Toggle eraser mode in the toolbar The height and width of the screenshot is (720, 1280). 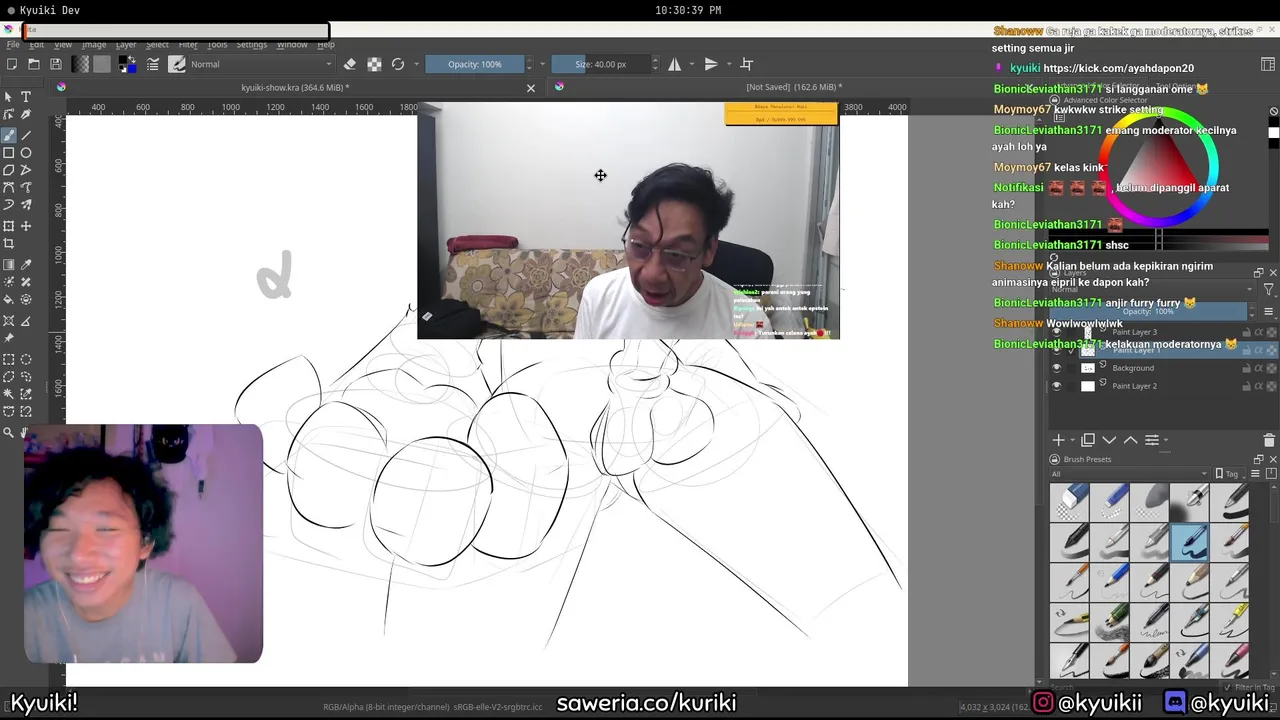point(350,64)
